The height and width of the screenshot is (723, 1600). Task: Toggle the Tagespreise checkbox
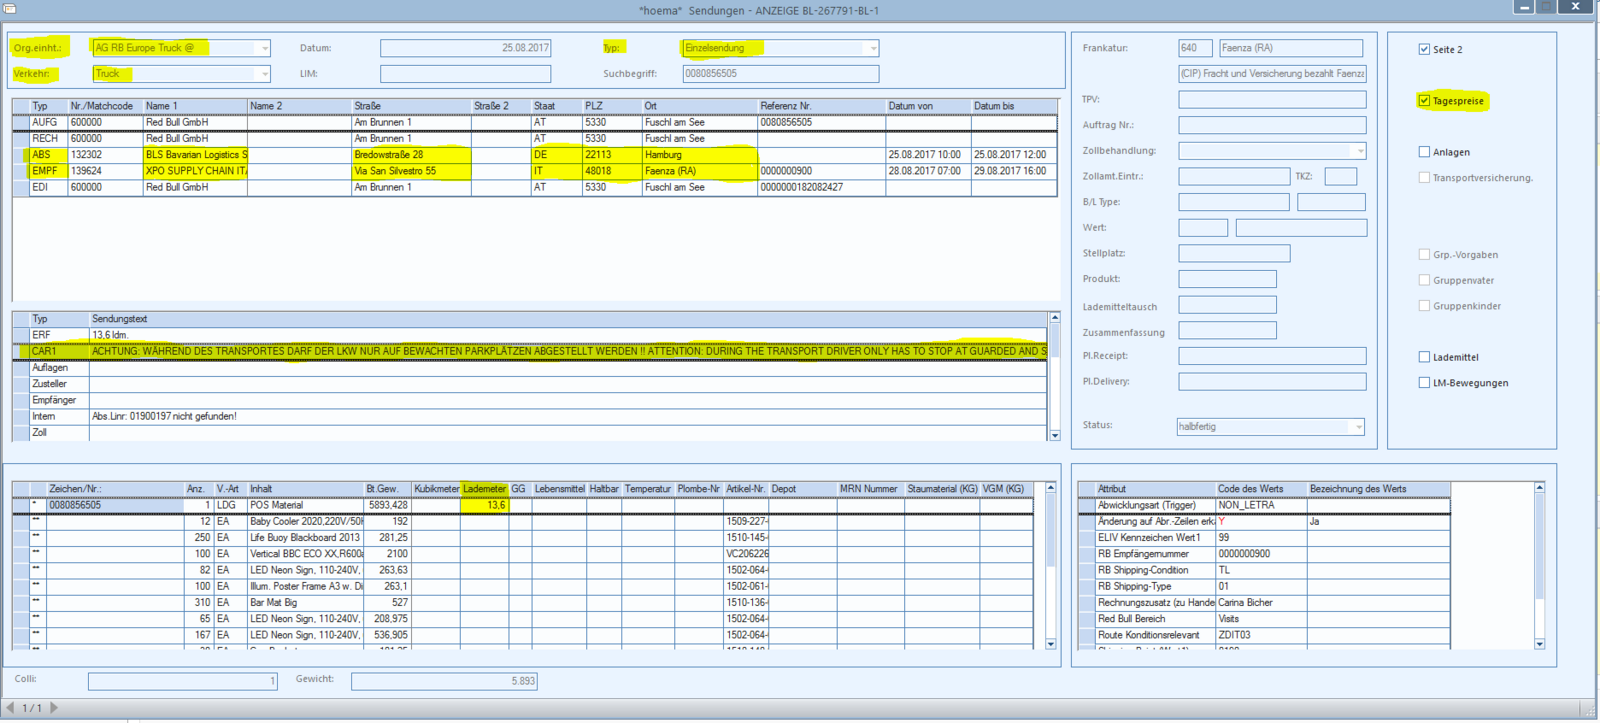[x=1424, y=101]
